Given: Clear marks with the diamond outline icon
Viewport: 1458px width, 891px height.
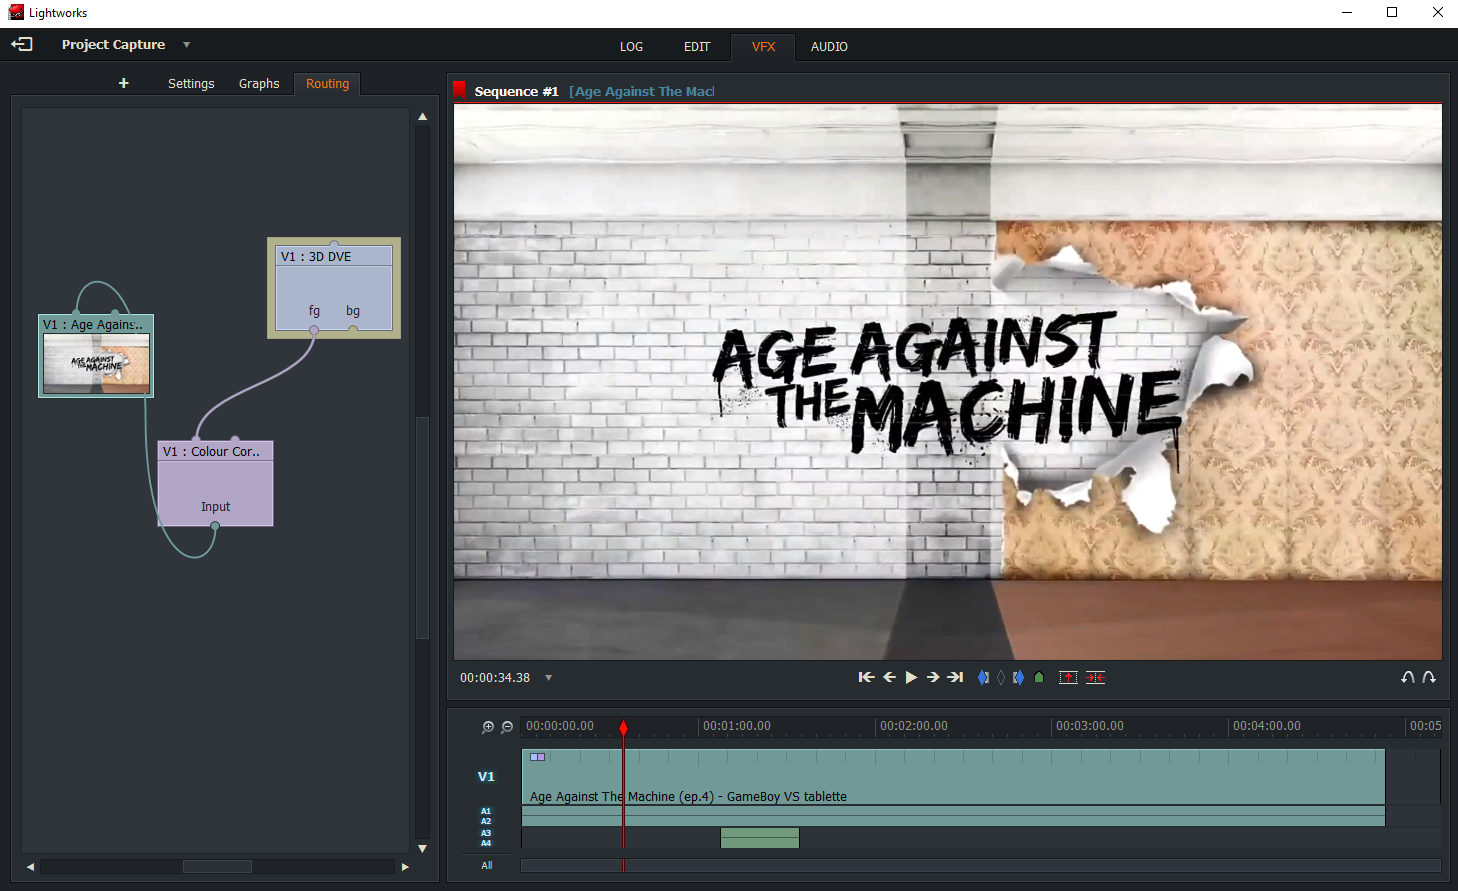Looking at the screenshot, I should (1001, 678).
